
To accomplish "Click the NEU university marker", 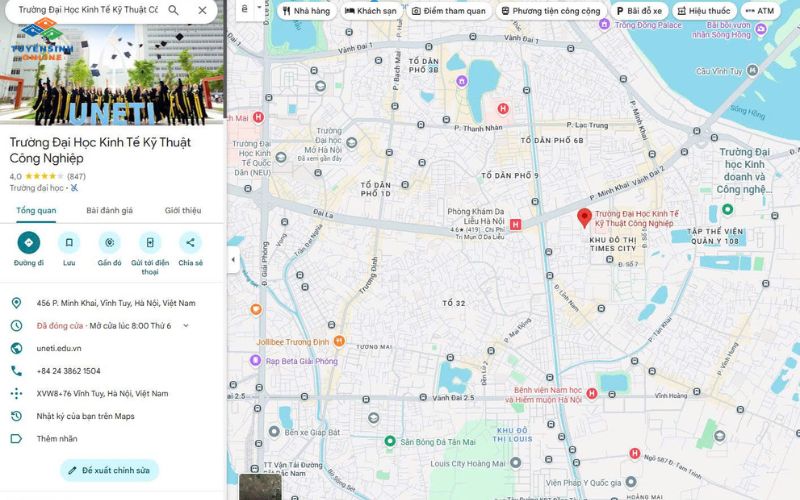I will tap(281, 158).
